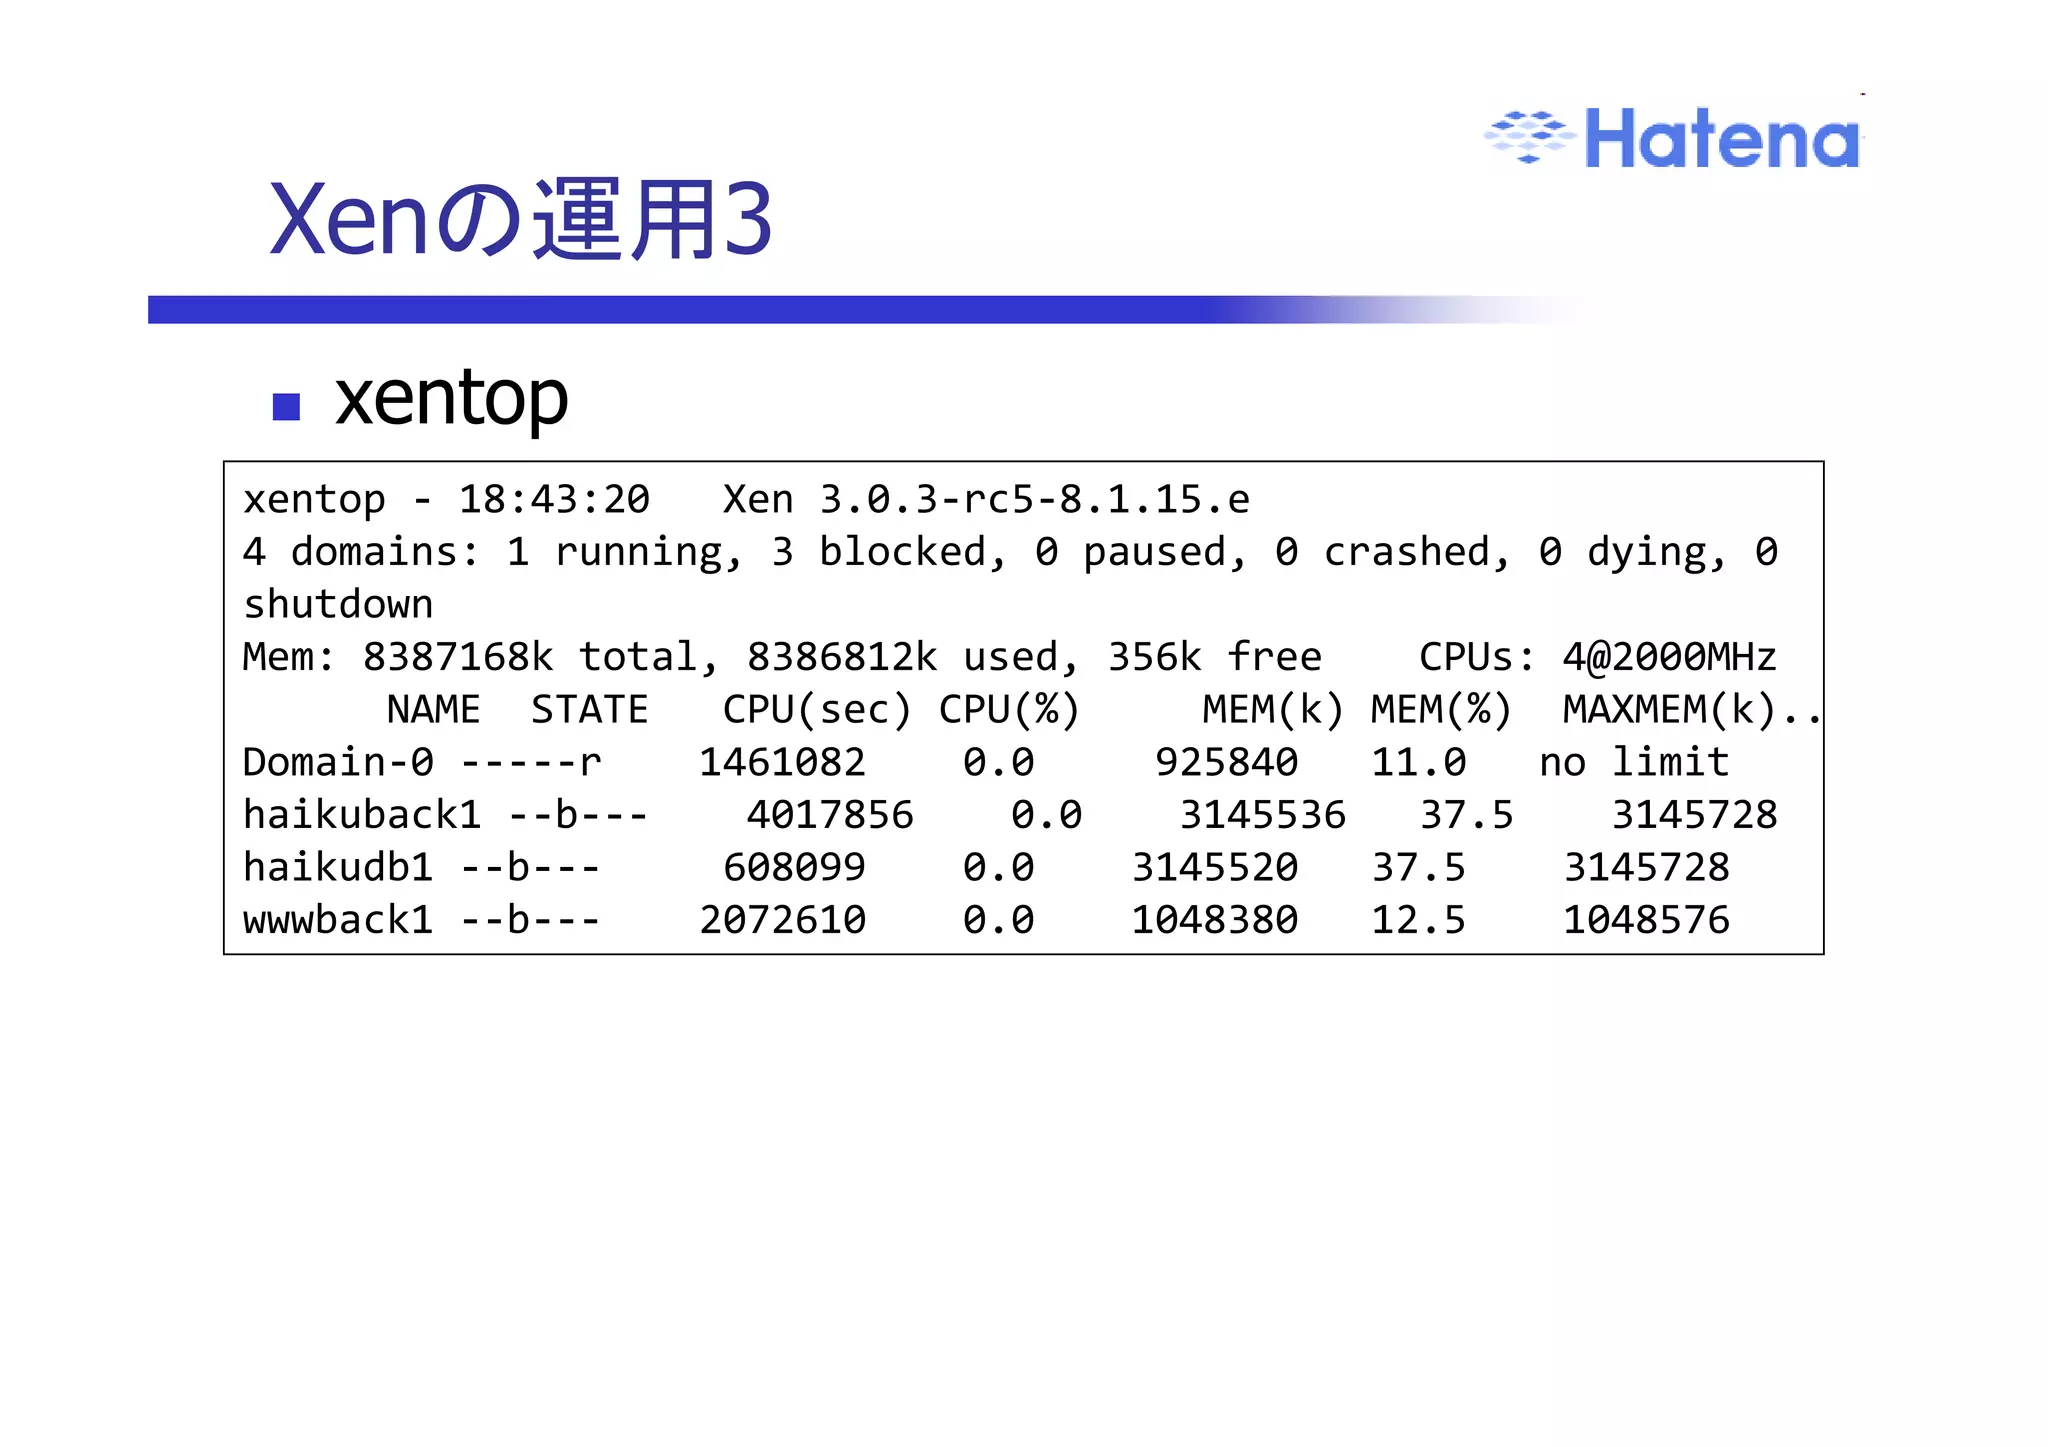Image resolution: width=2048 pixels, height=1447 pixels.
Task: Click the '4 domains:' text
Action: [361, 552]
